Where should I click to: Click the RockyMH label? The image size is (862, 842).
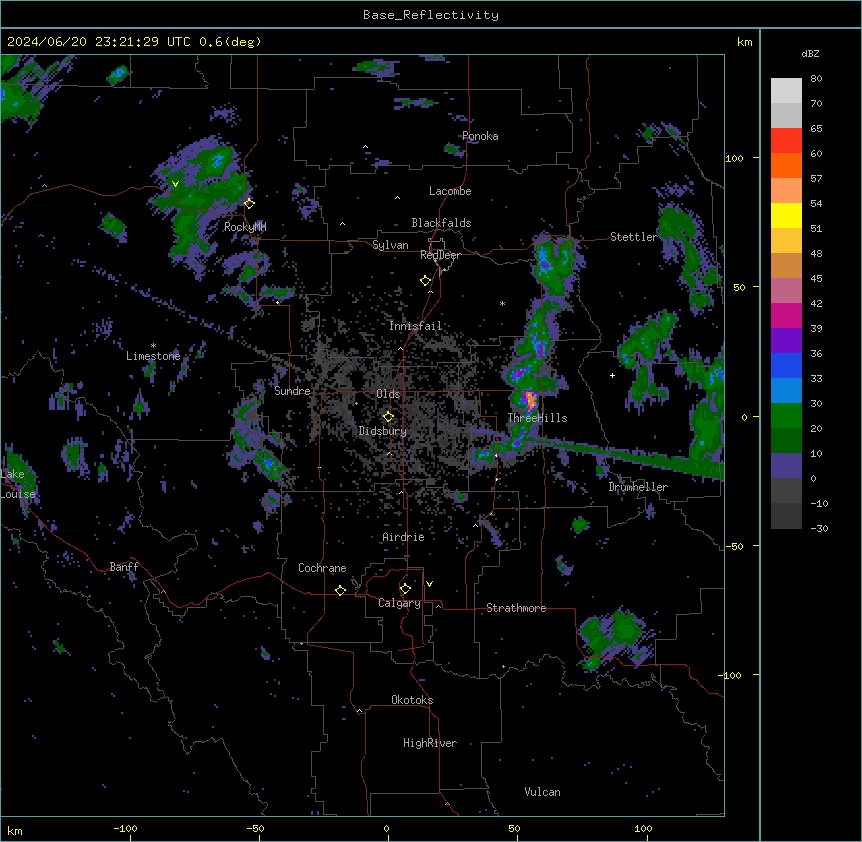(x=245, y=227)
